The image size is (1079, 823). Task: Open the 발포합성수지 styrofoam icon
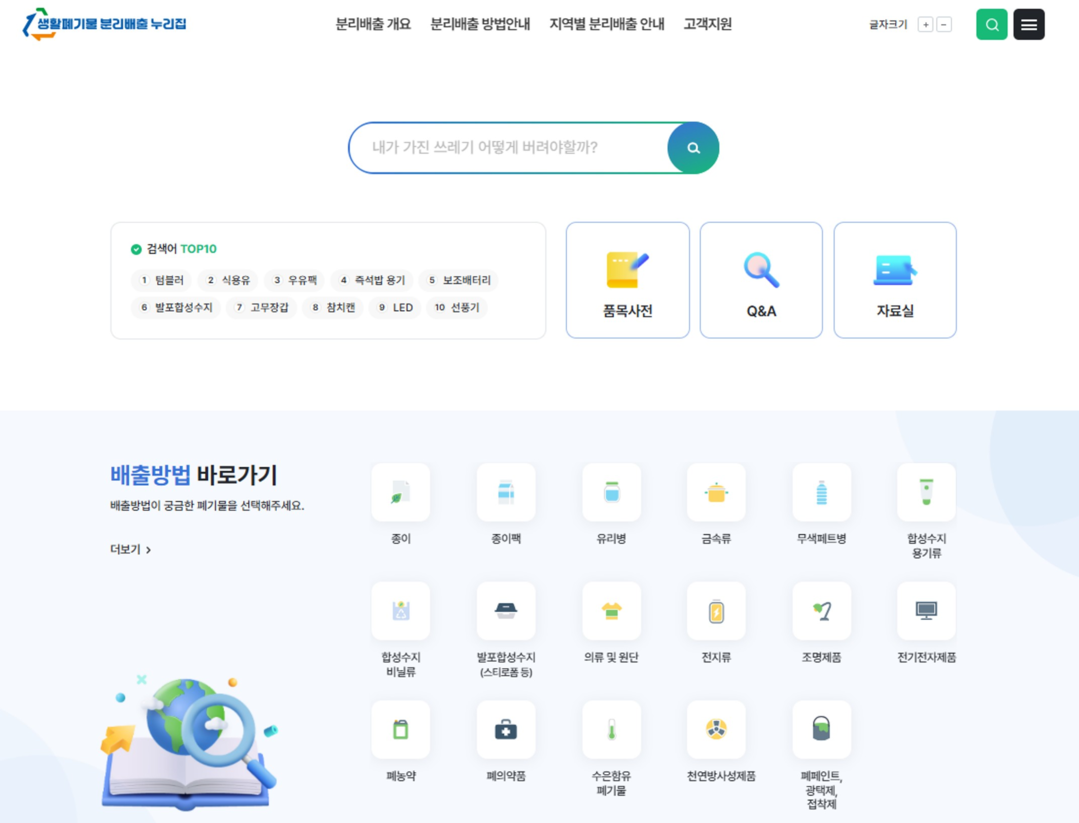click(506, 611)
